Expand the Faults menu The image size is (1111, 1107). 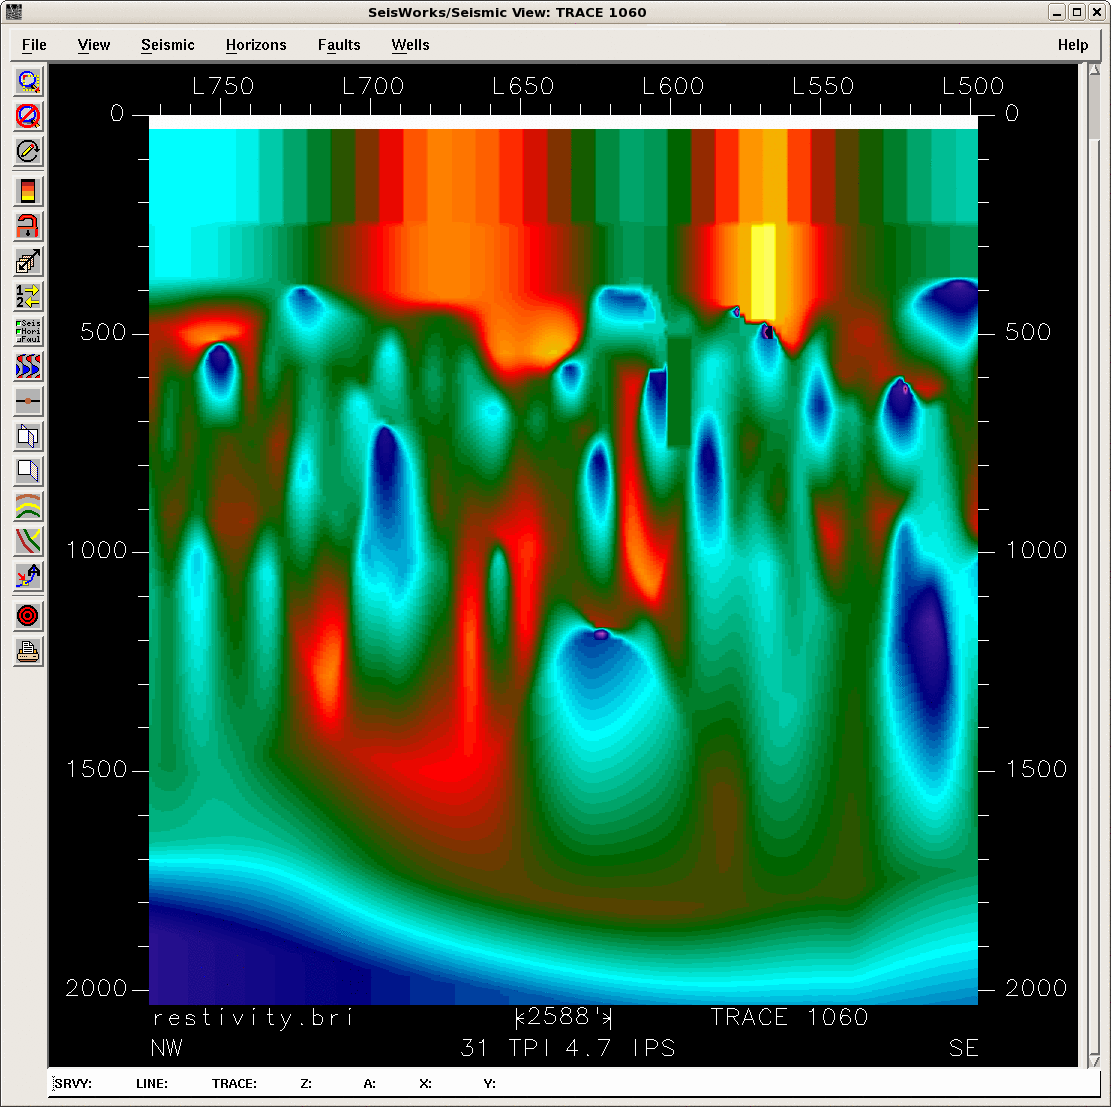pos(339,45)
